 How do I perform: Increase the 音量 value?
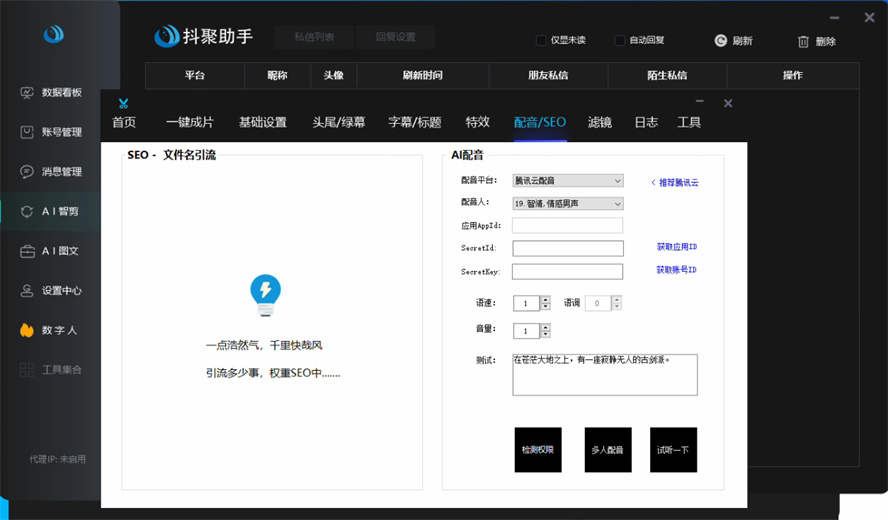(x=545, y=327)
